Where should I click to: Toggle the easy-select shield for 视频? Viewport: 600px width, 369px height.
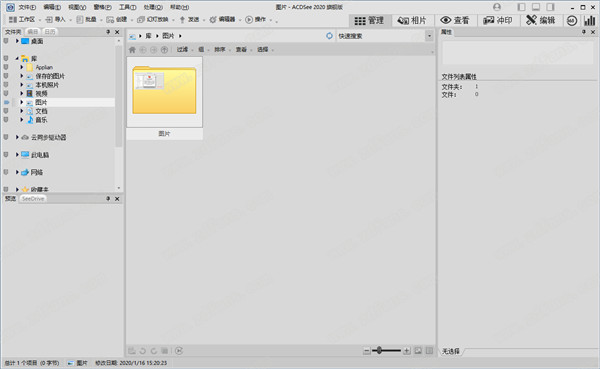point(6,93)
